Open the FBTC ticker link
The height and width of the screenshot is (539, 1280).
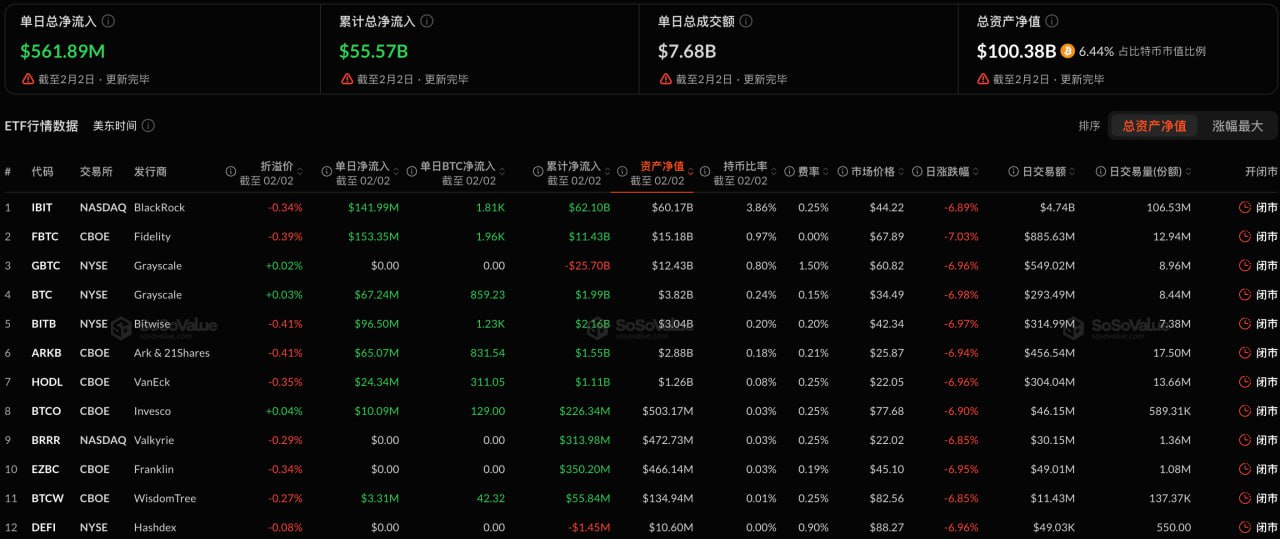pos(45,237)
